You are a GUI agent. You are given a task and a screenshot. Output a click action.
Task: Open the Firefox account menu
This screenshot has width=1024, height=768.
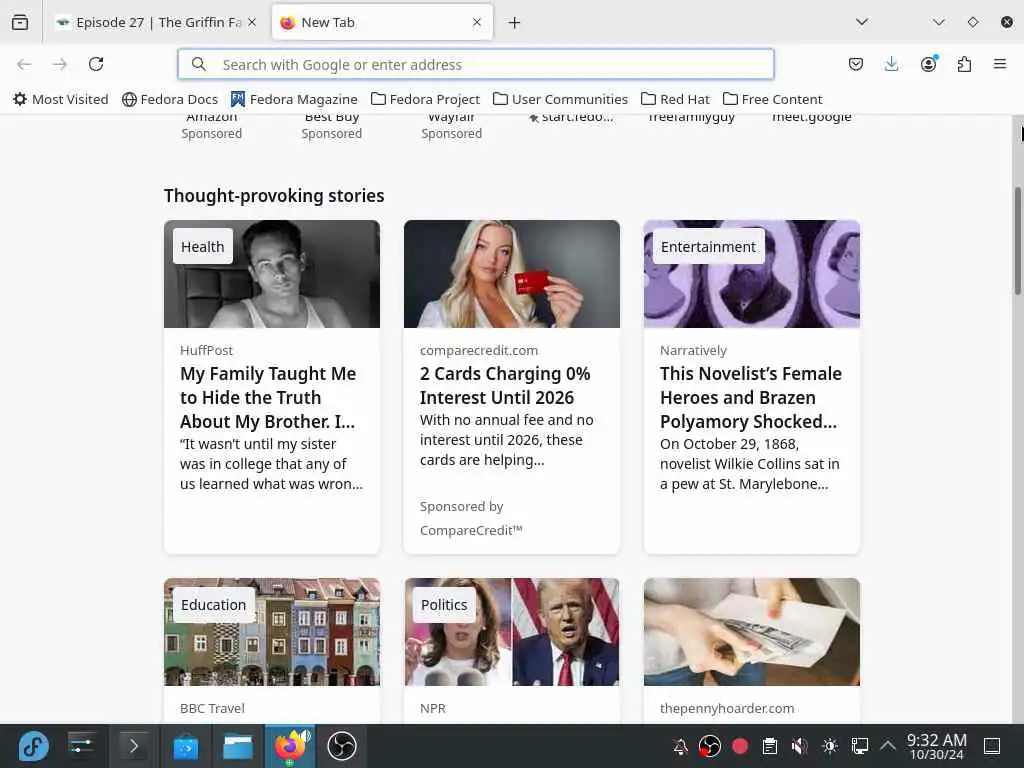click(928, 64)
